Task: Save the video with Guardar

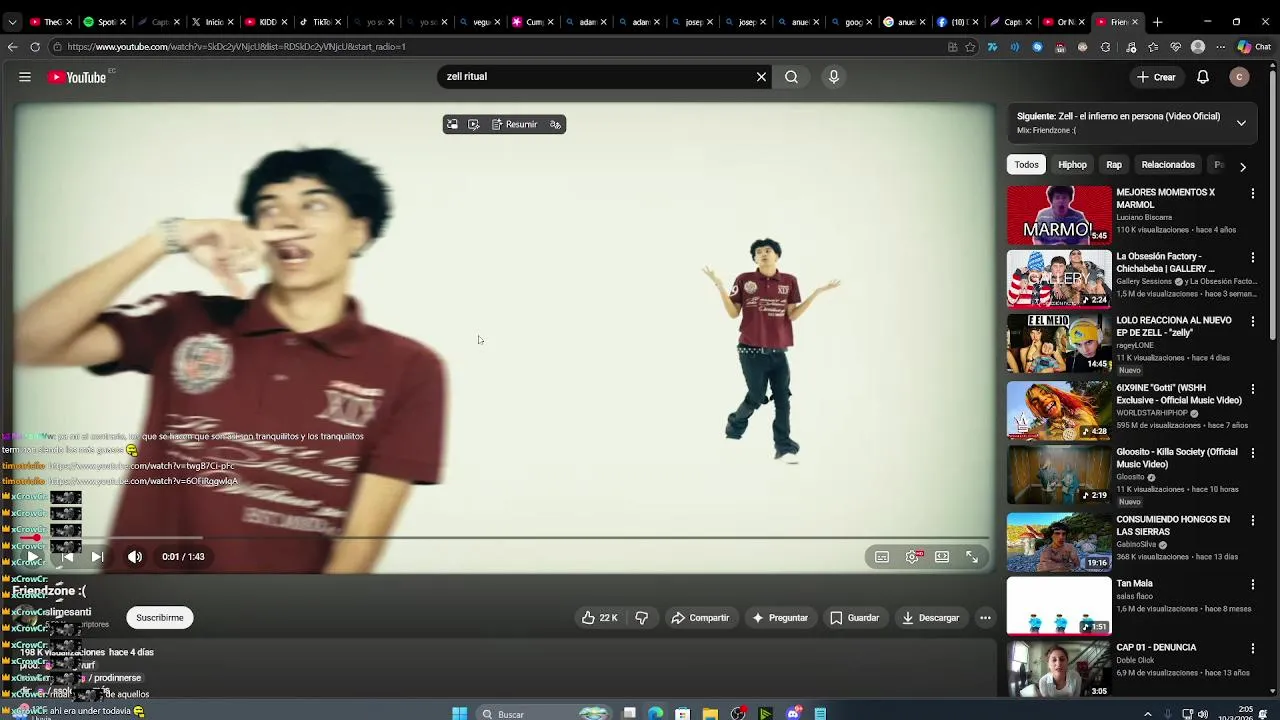Action: pos(855,618)
